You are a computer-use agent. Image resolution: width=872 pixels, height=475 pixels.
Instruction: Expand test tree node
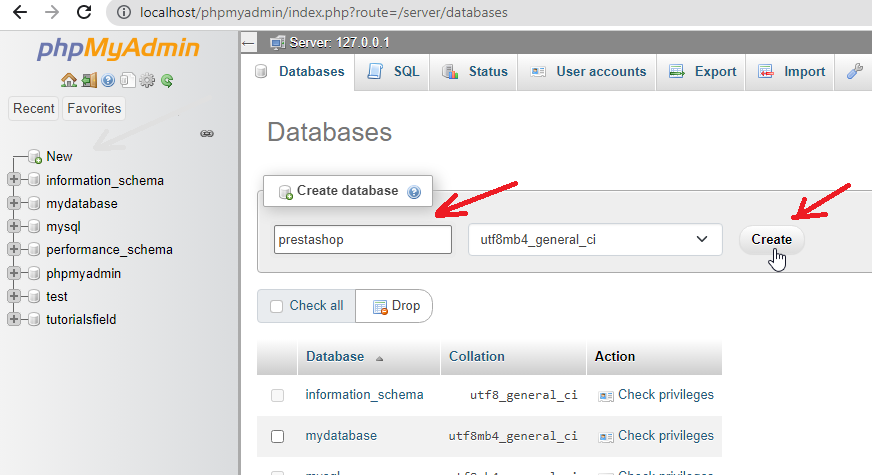pos(14,296)
